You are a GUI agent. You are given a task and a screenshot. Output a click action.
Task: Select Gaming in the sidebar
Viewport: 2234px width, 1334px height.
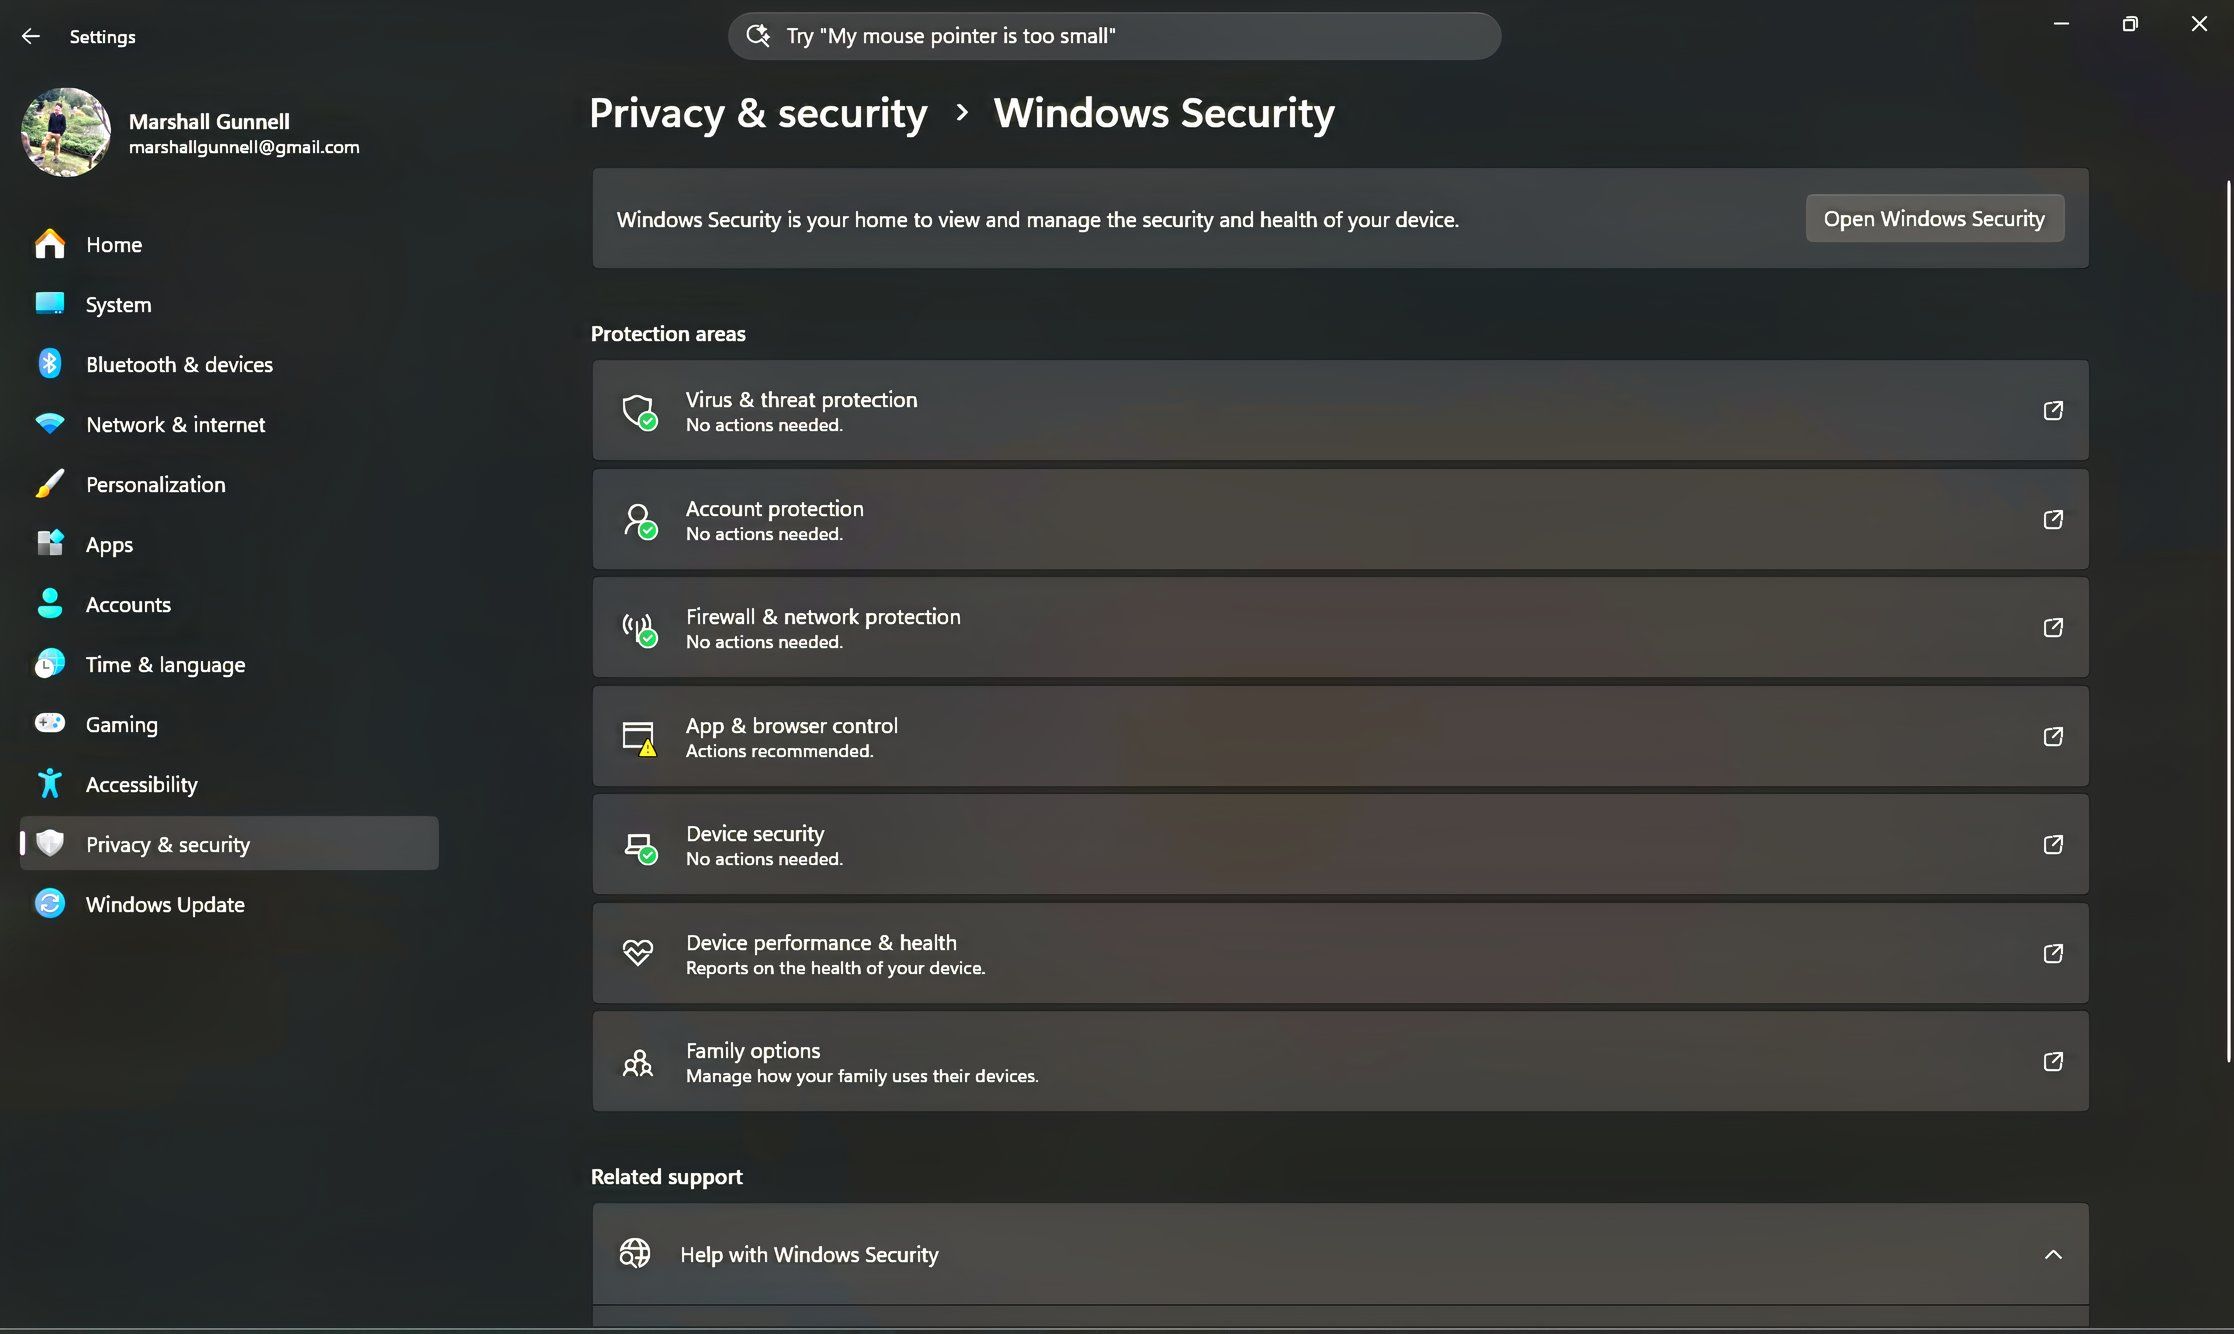pyautogui.click(x=229, y=724)
